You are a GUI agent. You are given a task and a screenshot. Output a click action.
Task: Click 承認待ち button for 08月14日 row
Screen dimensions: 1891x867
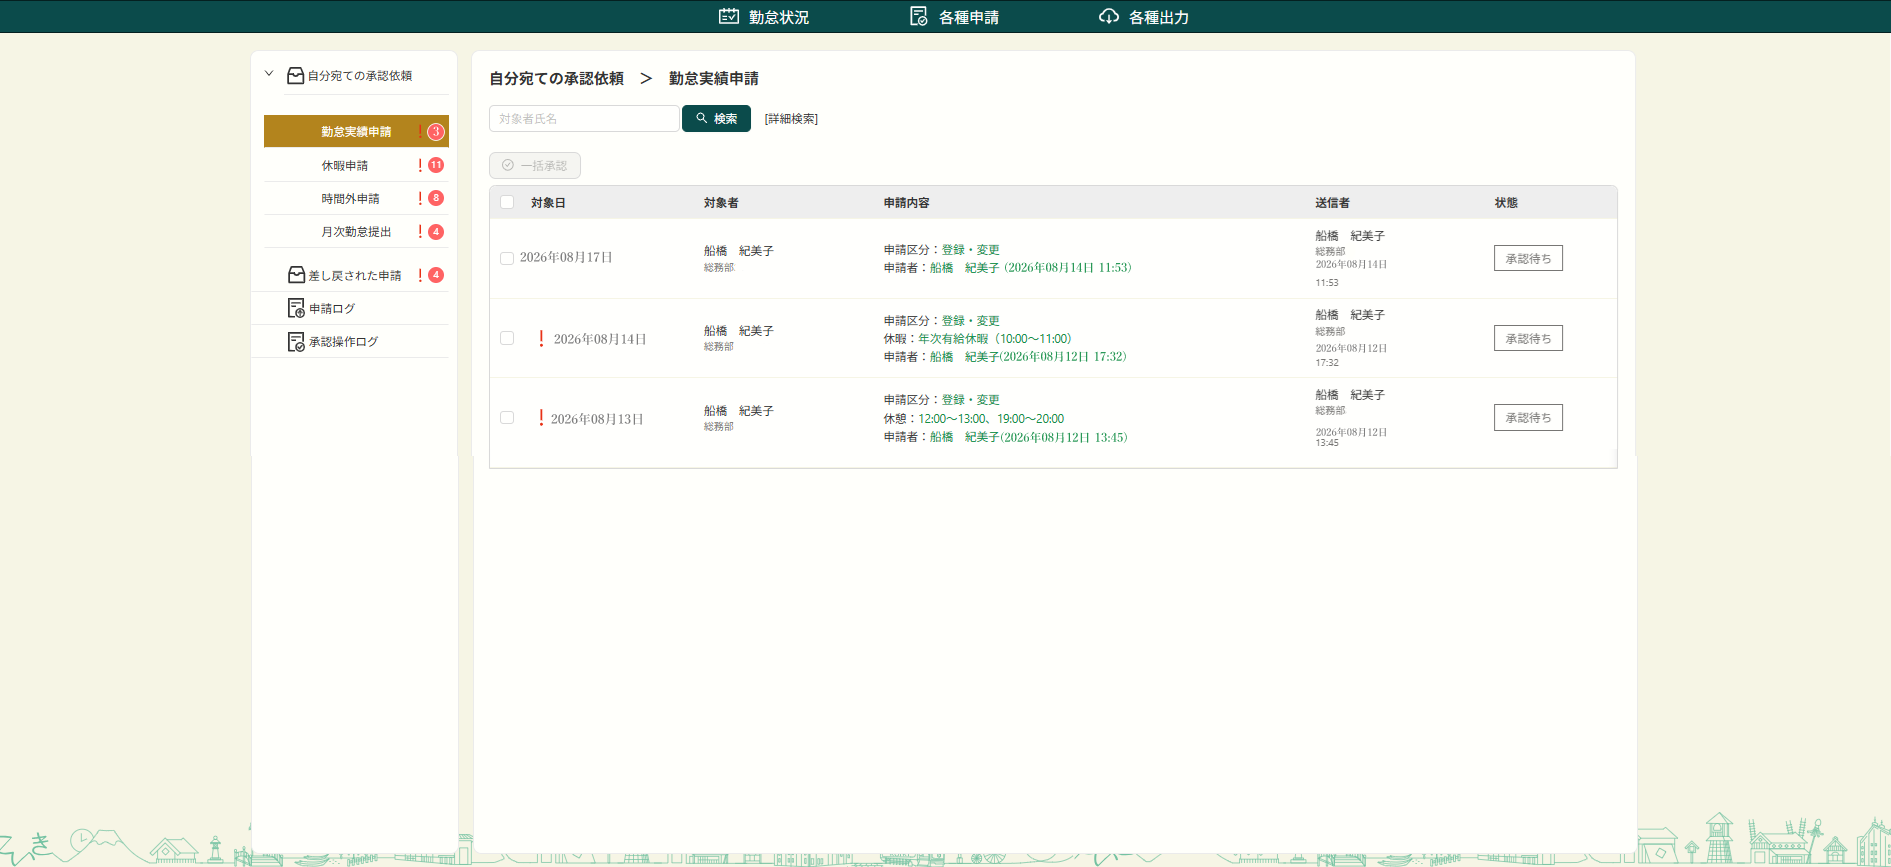[x=1528, y=338]
